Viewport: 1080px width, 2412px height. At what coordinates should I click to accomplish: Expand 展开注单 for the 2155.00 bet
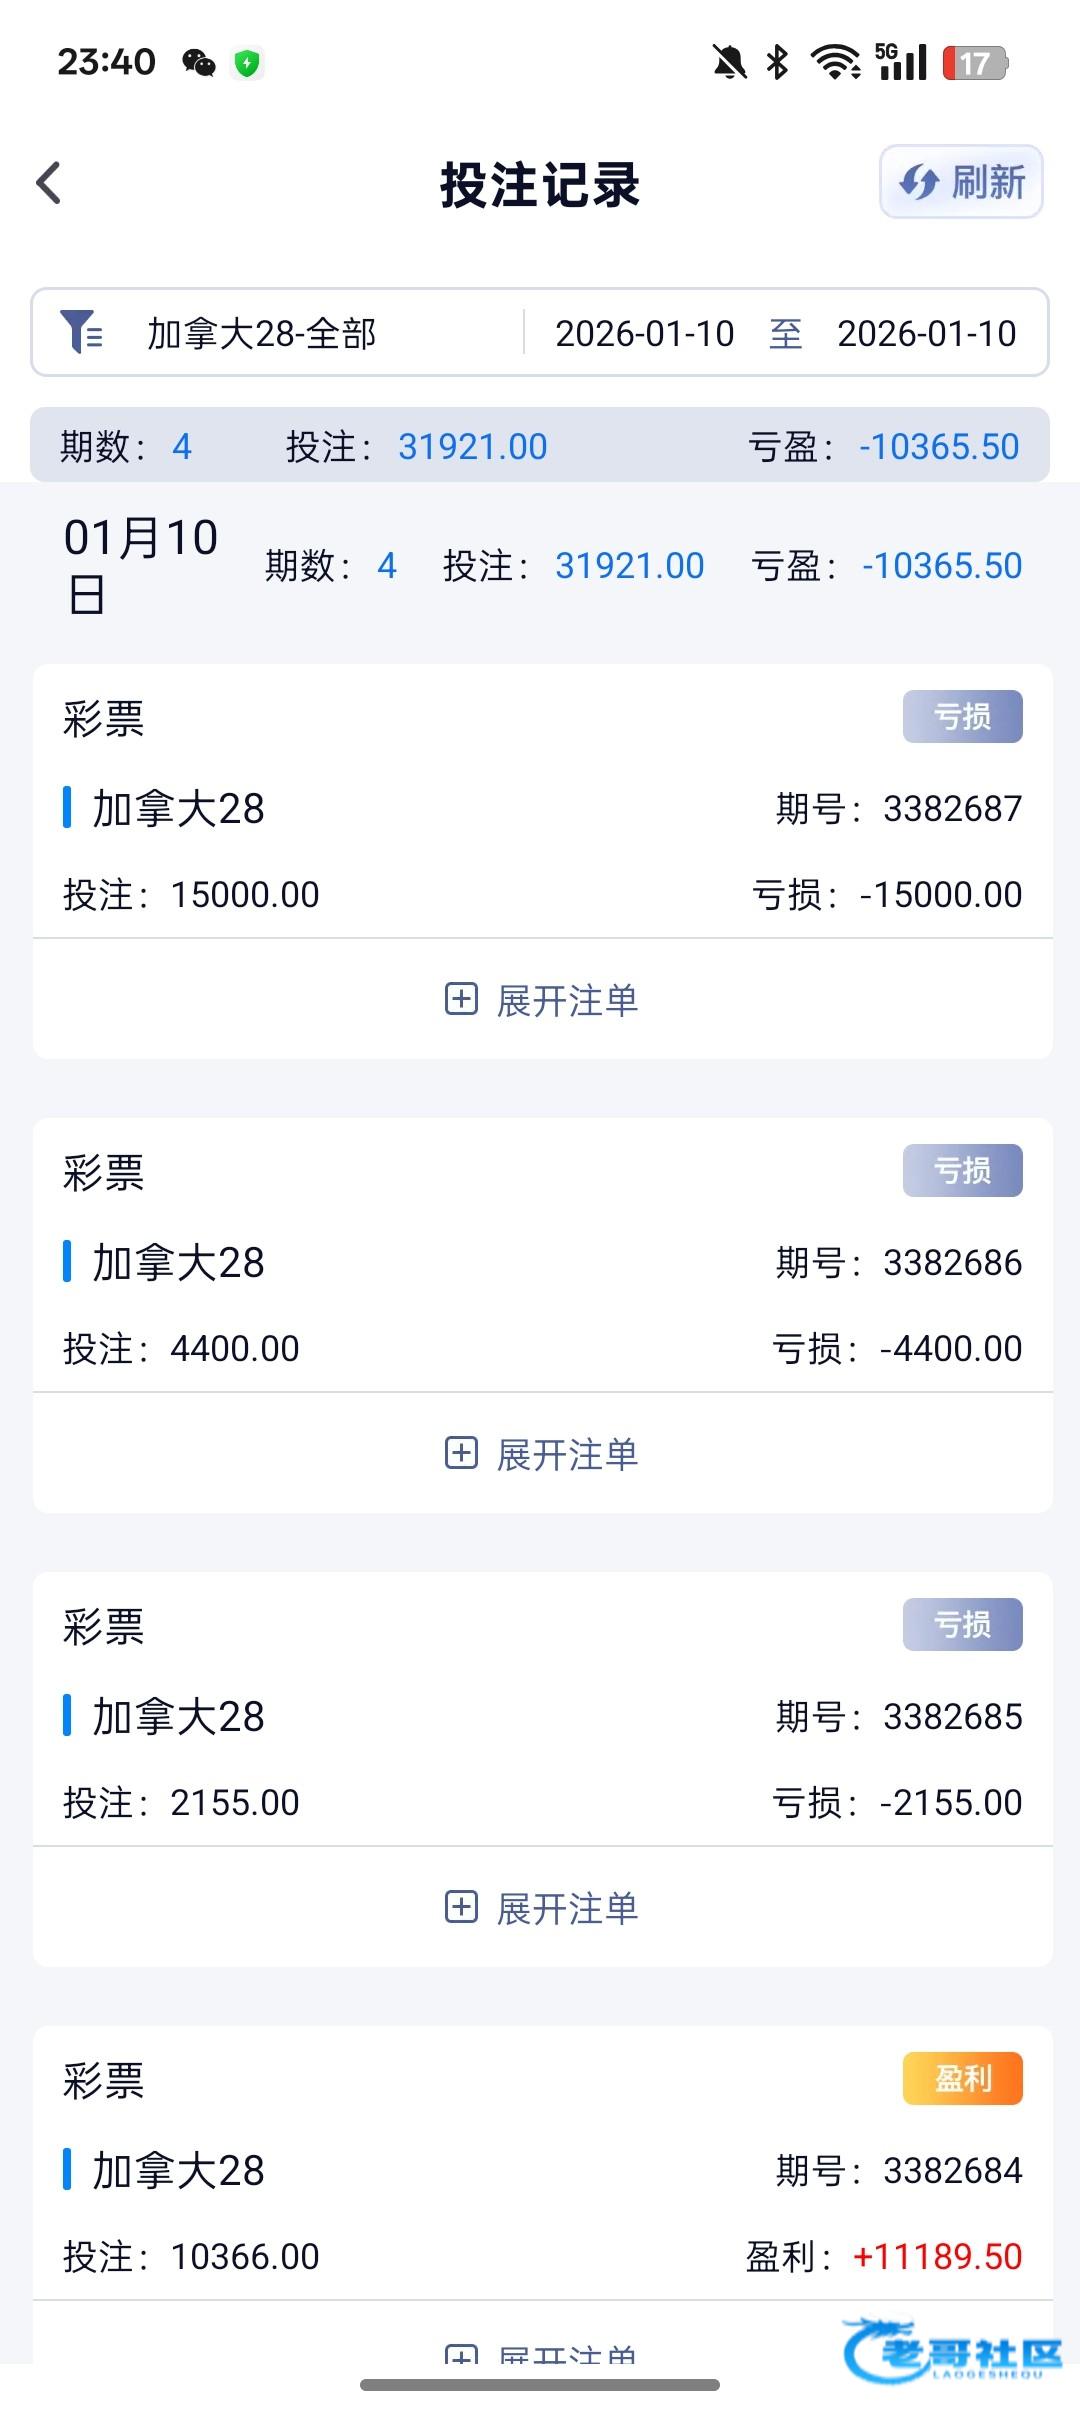[x=567, y=1908]
